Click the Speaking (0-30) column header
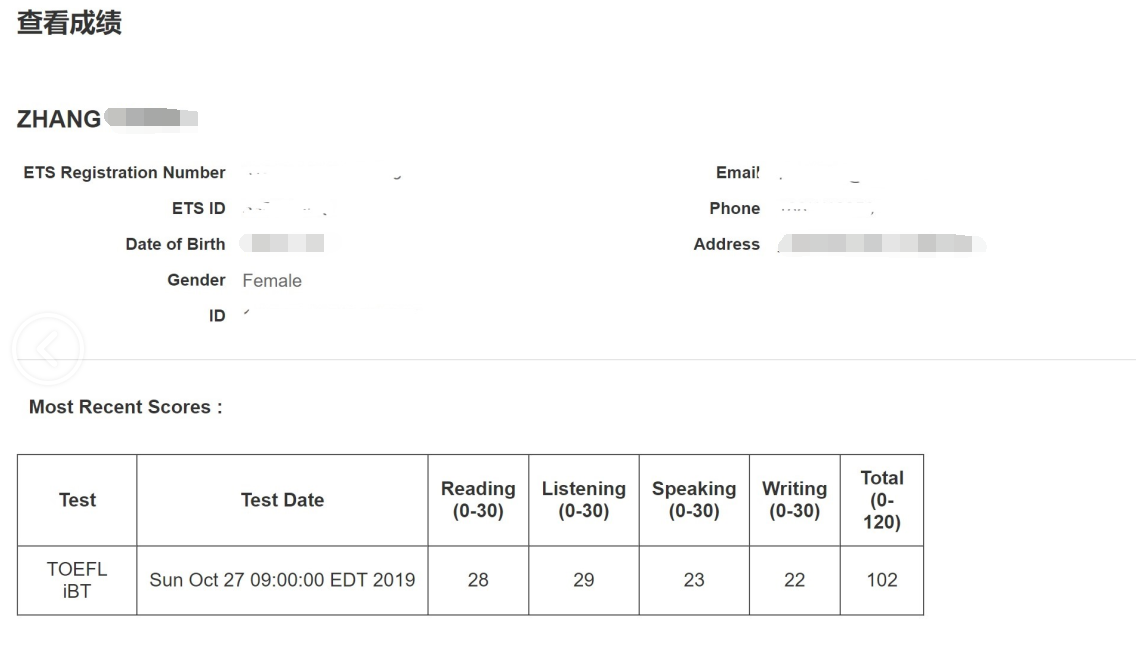1136x646 pixels. pyautogui.click(x=694, y=500)
